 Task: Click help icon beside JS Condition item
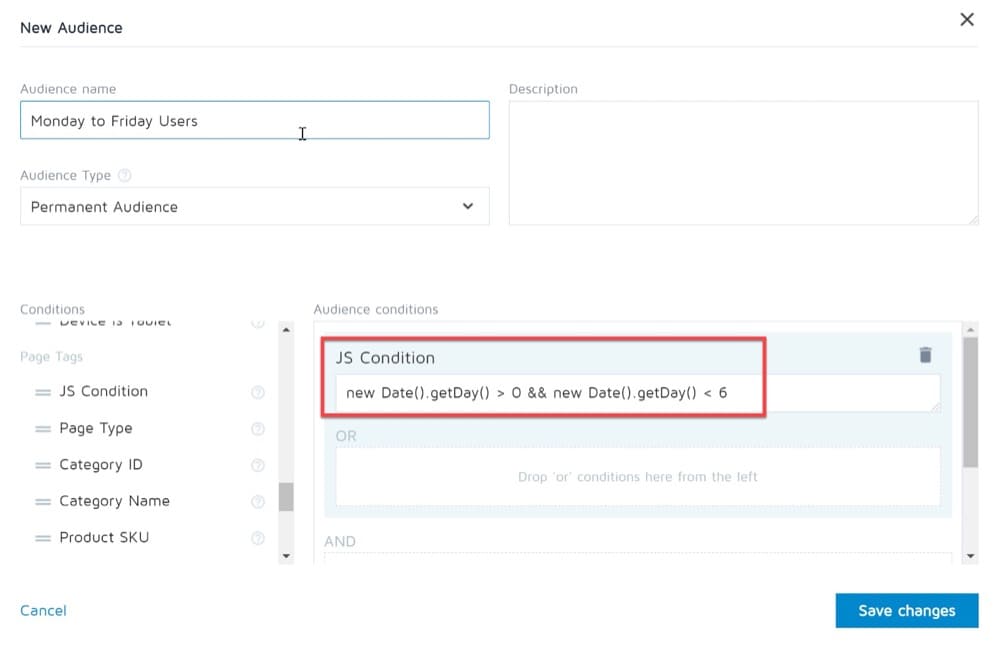click(258, 392)
